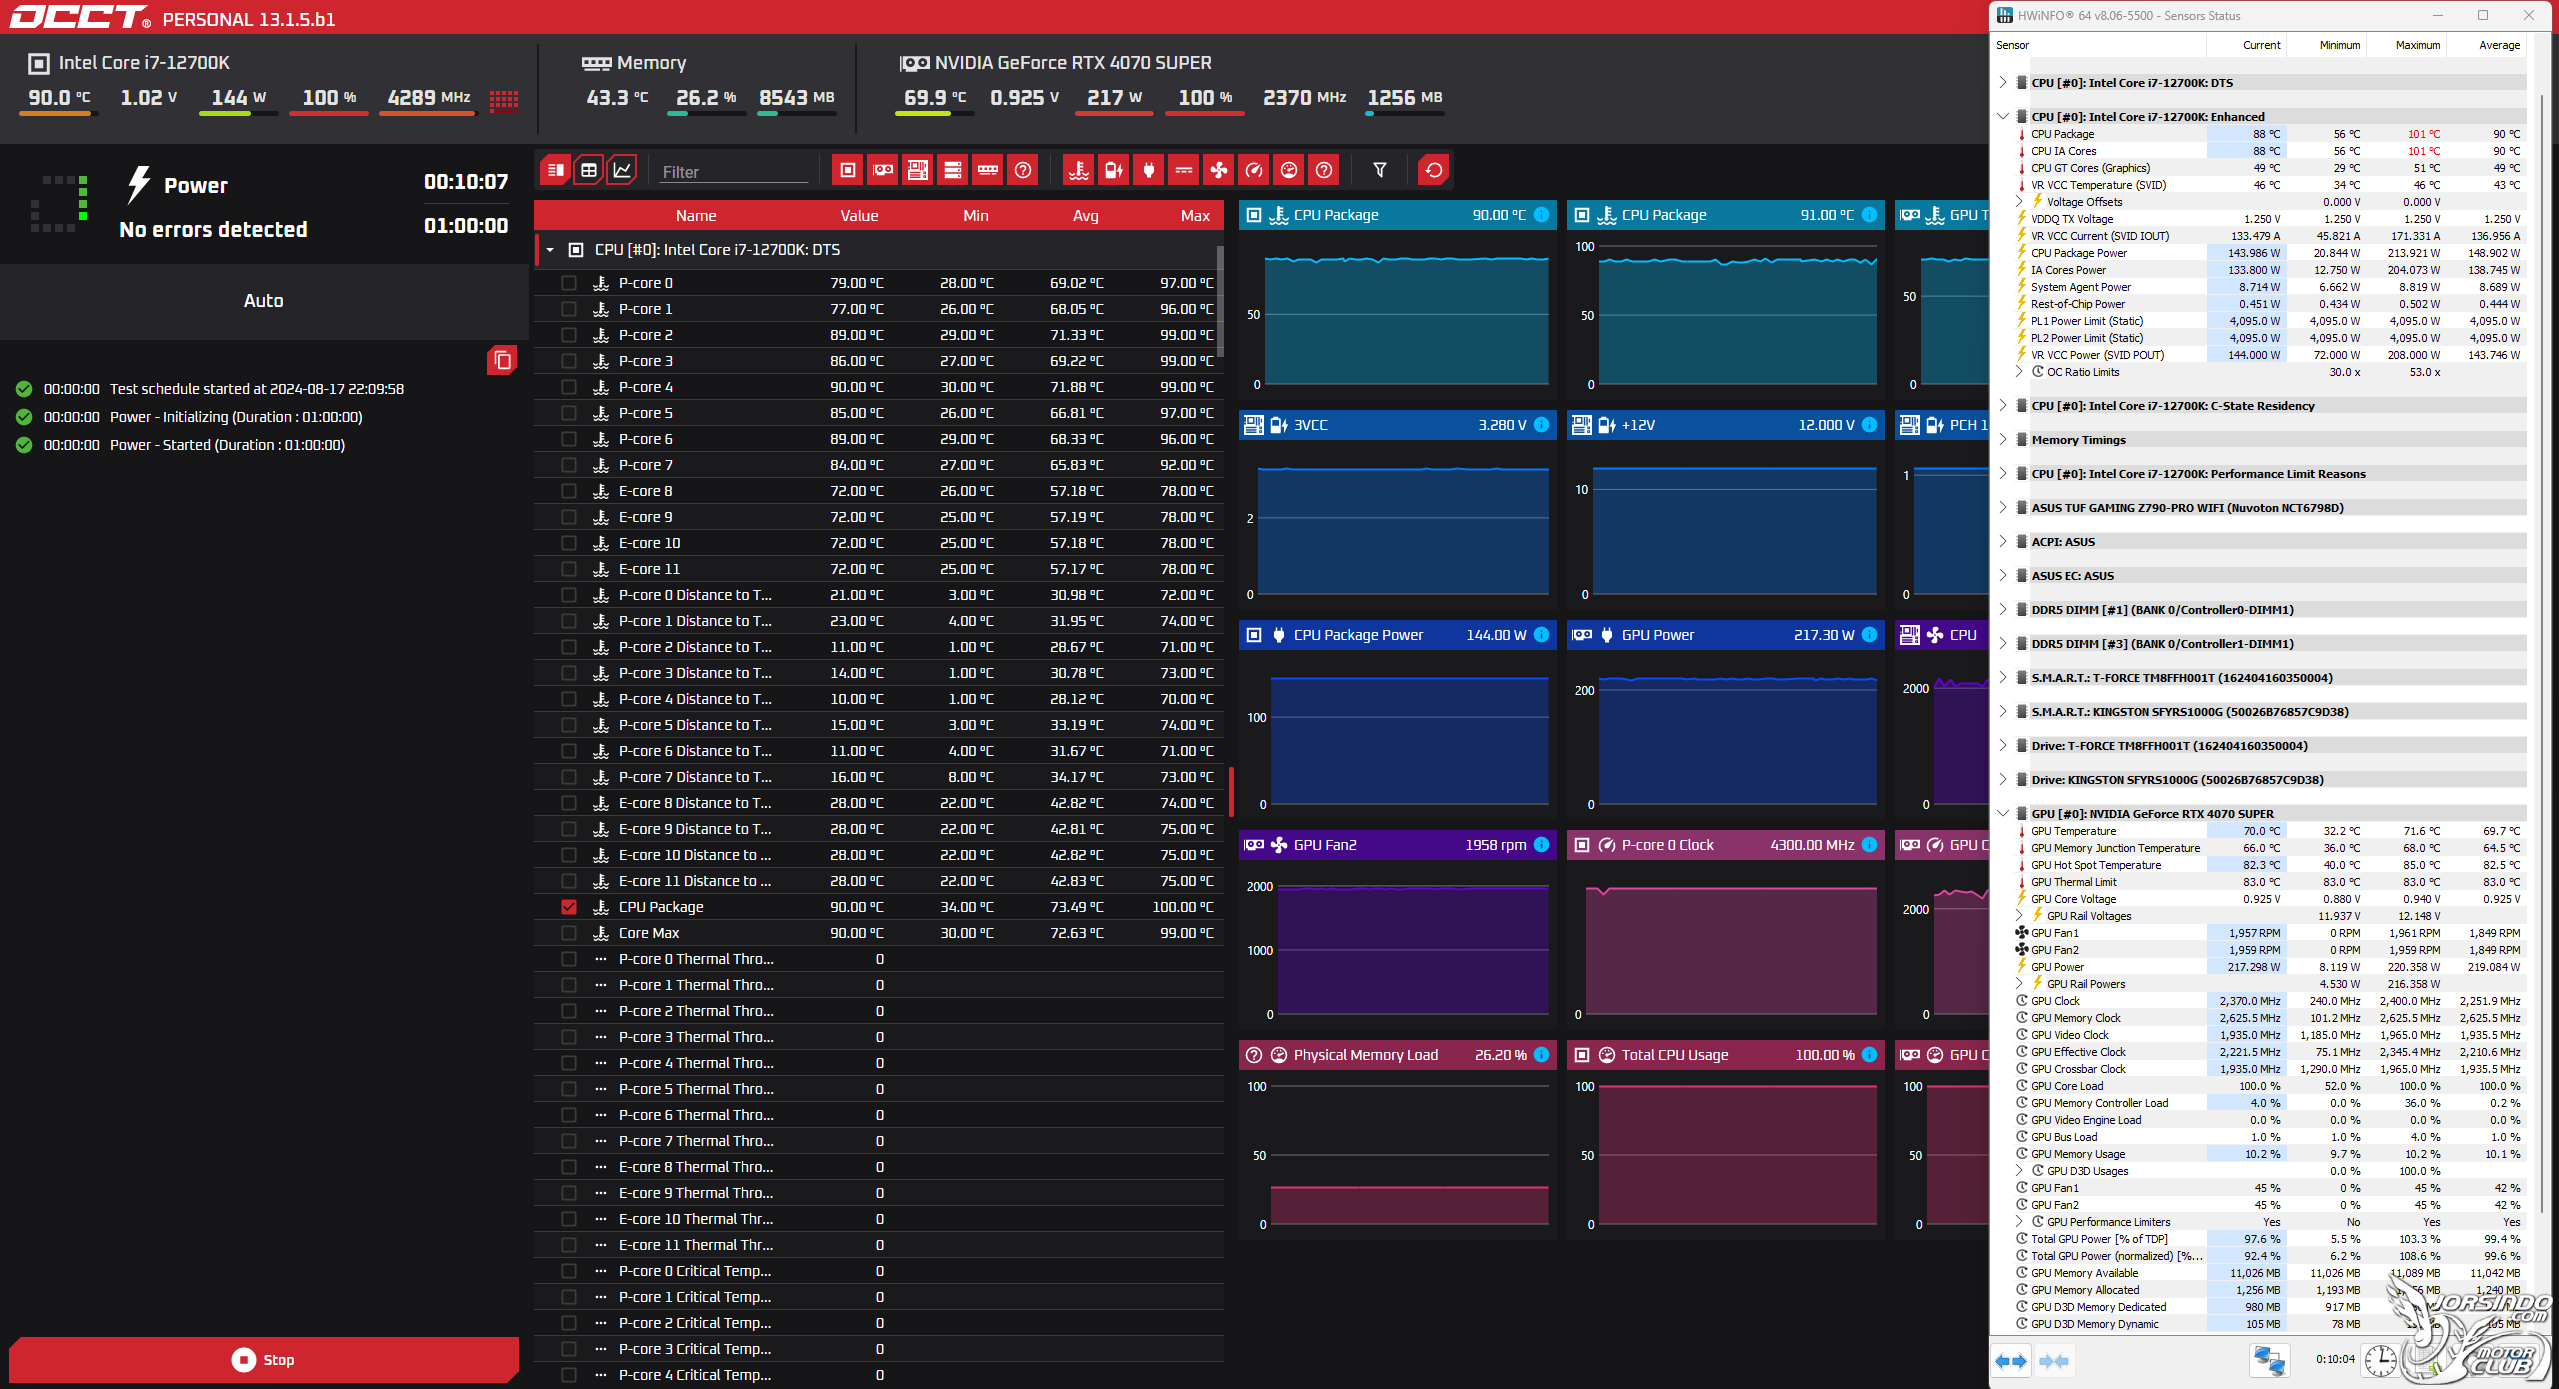Image resolution: width=2559 pixels, height=1389 pixels.
Task: Check the P-core 4 row checkbox
Action: click(569, 387)
